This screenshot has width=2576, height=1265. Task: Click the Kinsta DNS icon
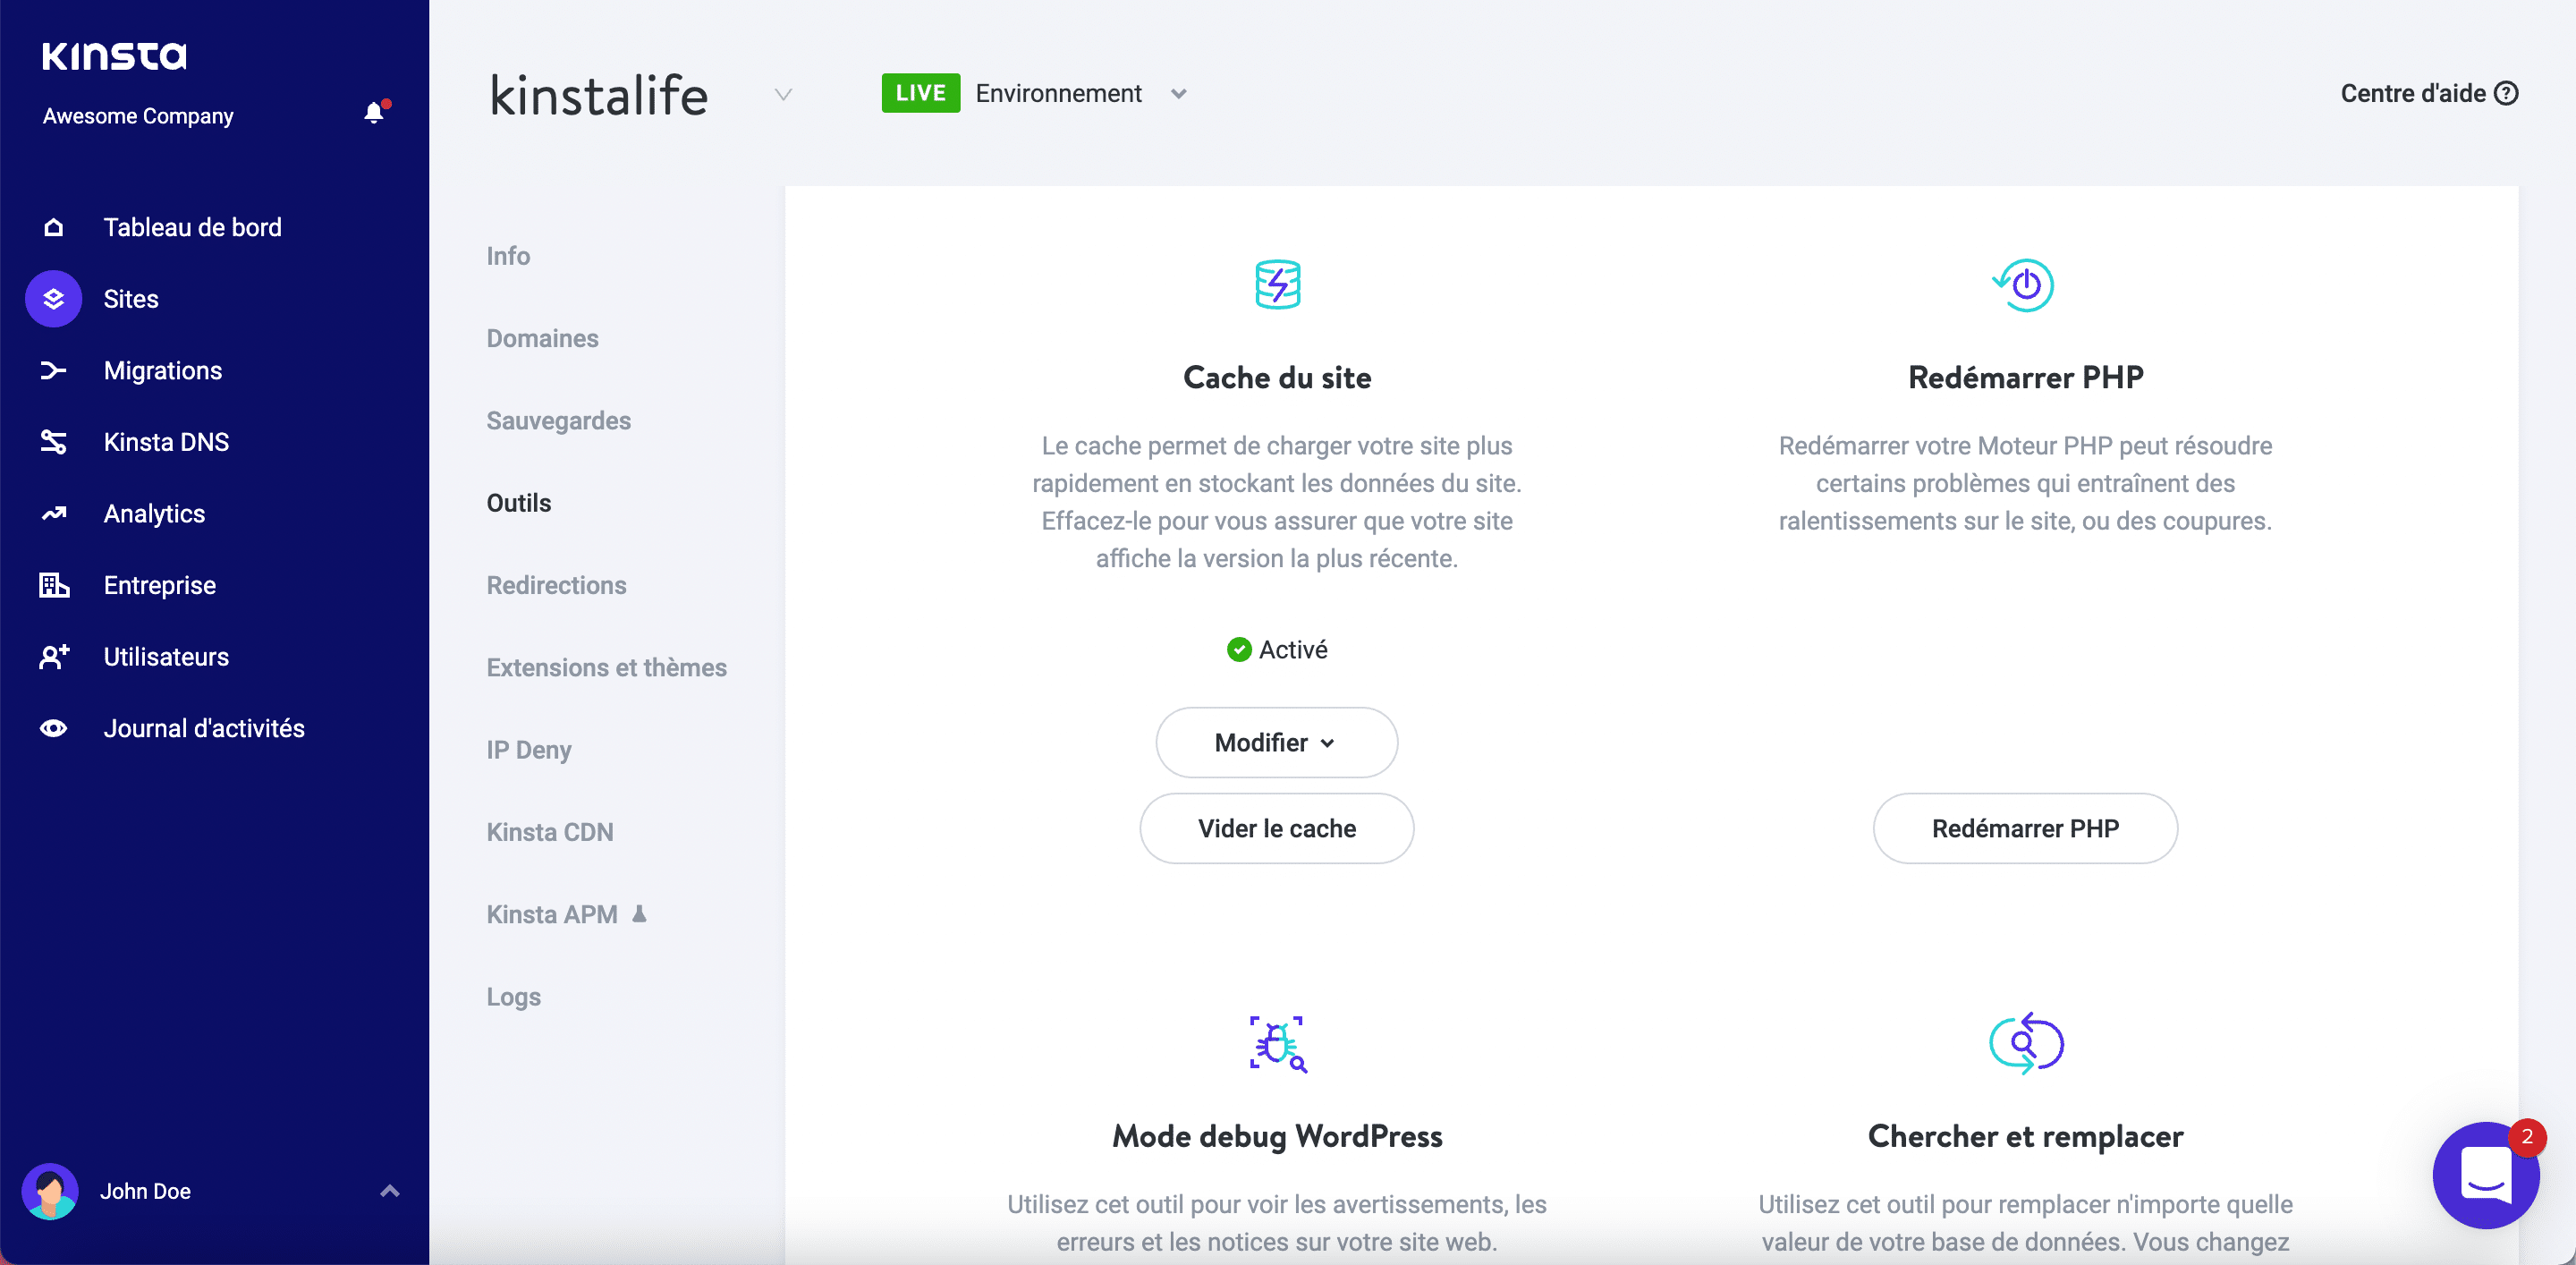coord(54,441)
